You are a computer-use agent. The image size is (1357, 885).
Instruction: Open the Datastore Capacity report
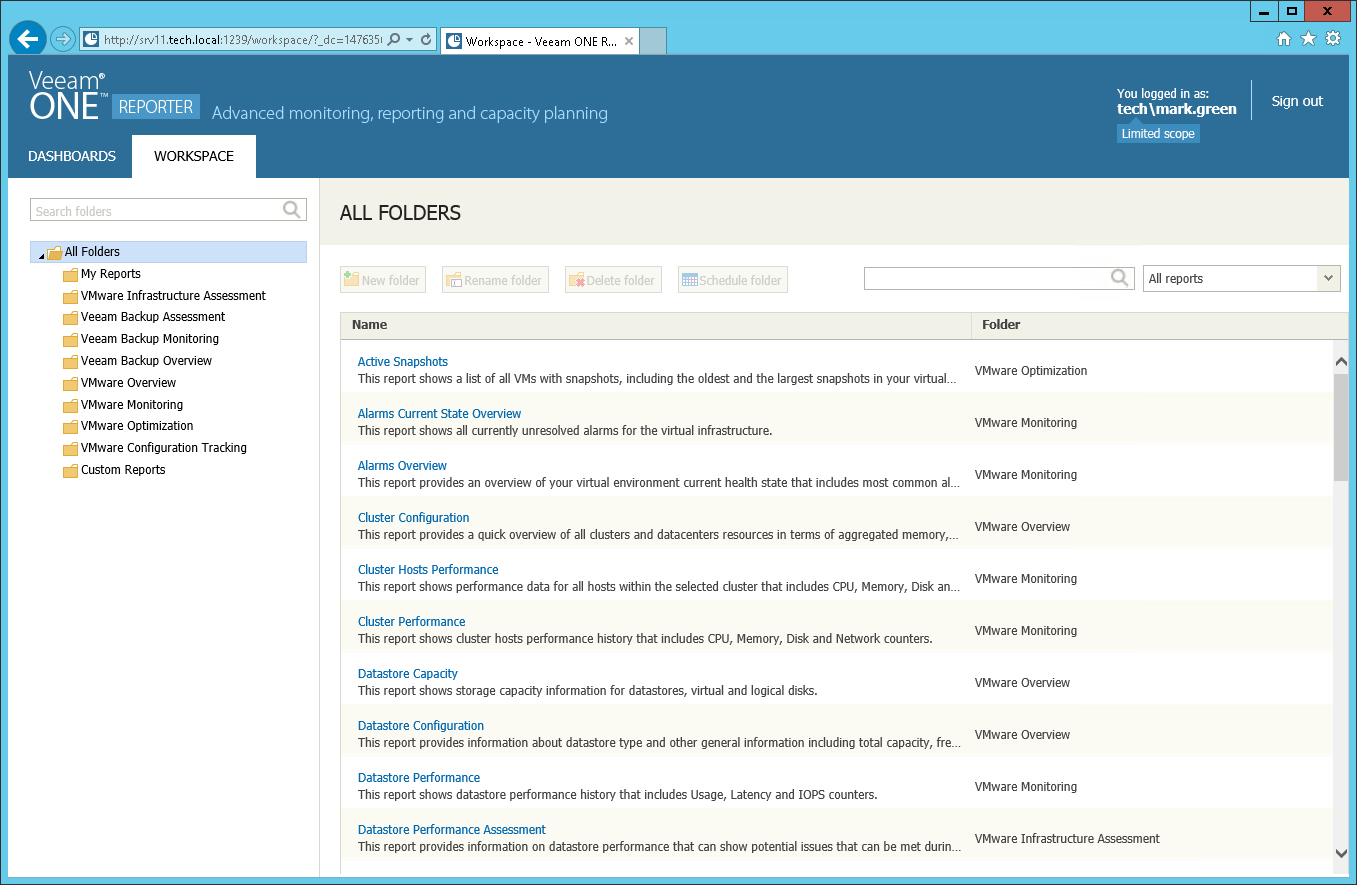coord(408,674)
